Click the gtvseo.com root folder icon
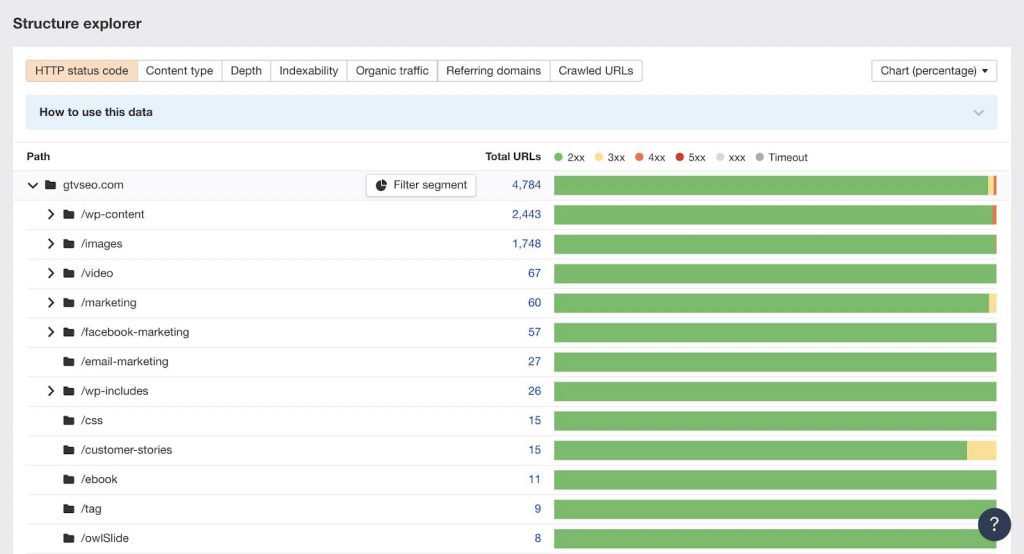Screen dimensions: 1024x554 point(51,185)
